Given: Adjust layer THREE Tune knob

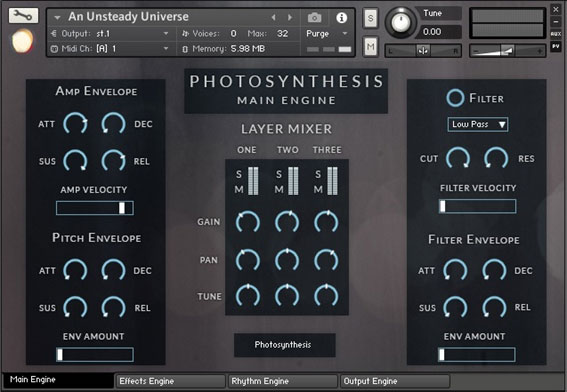Looking at the screenshot, I should click(x=326, y=296).
